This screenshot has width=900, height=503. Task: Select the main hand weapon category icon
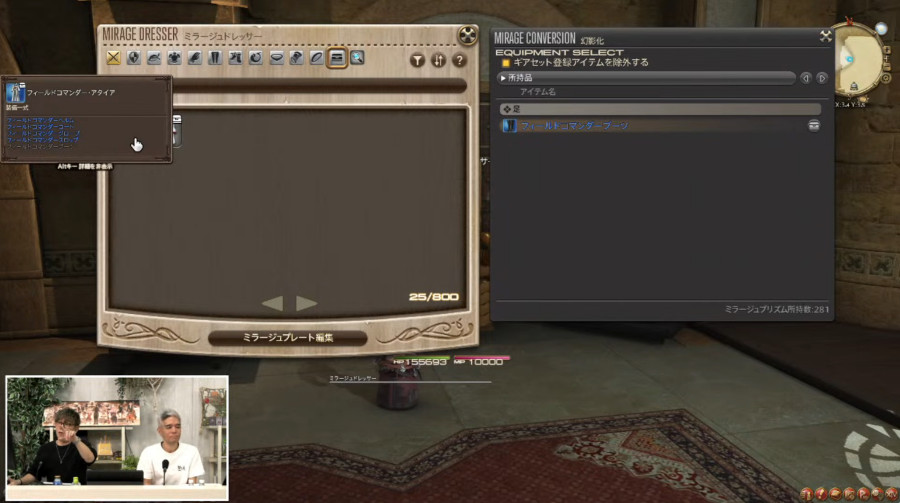(x=113, y=58)
